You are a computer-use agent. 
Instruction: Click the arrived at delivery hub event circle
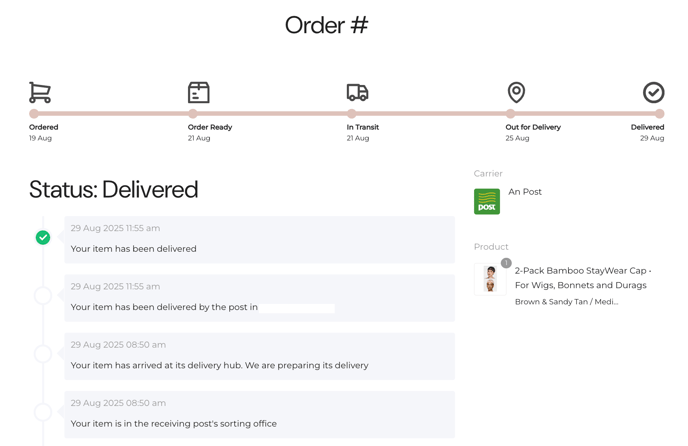43,354
